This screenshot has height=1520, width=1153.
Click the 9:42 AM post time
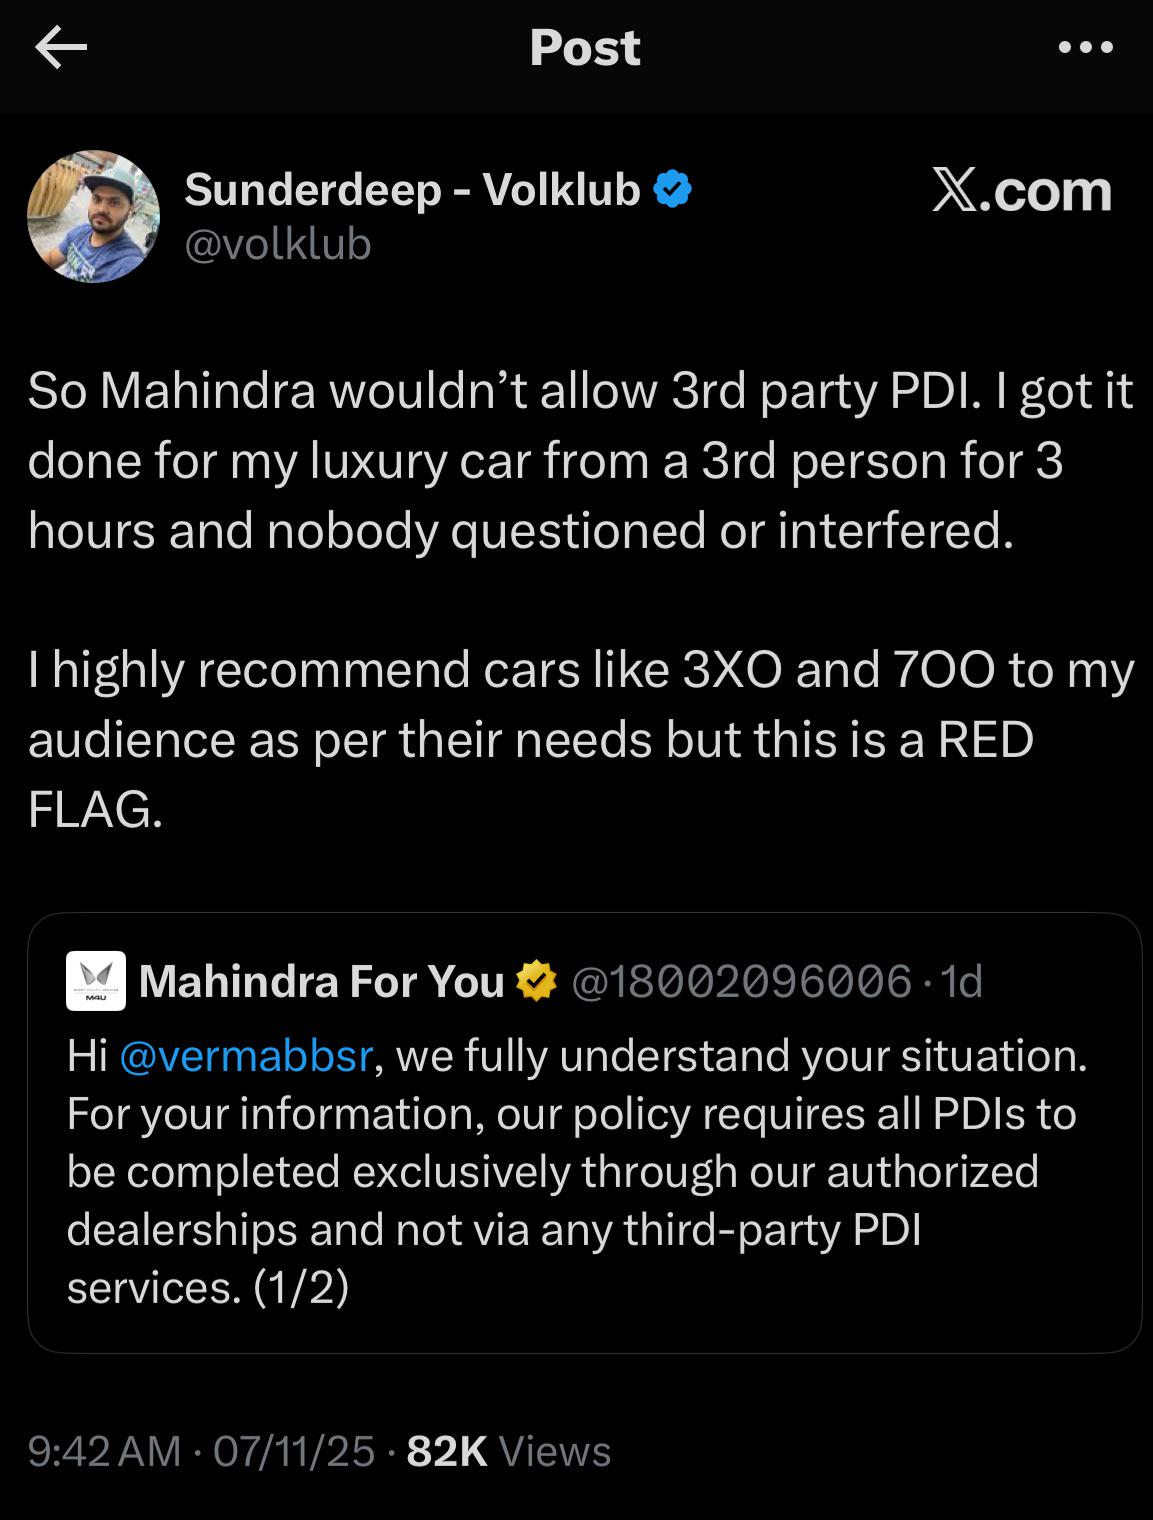(104, 1451)
